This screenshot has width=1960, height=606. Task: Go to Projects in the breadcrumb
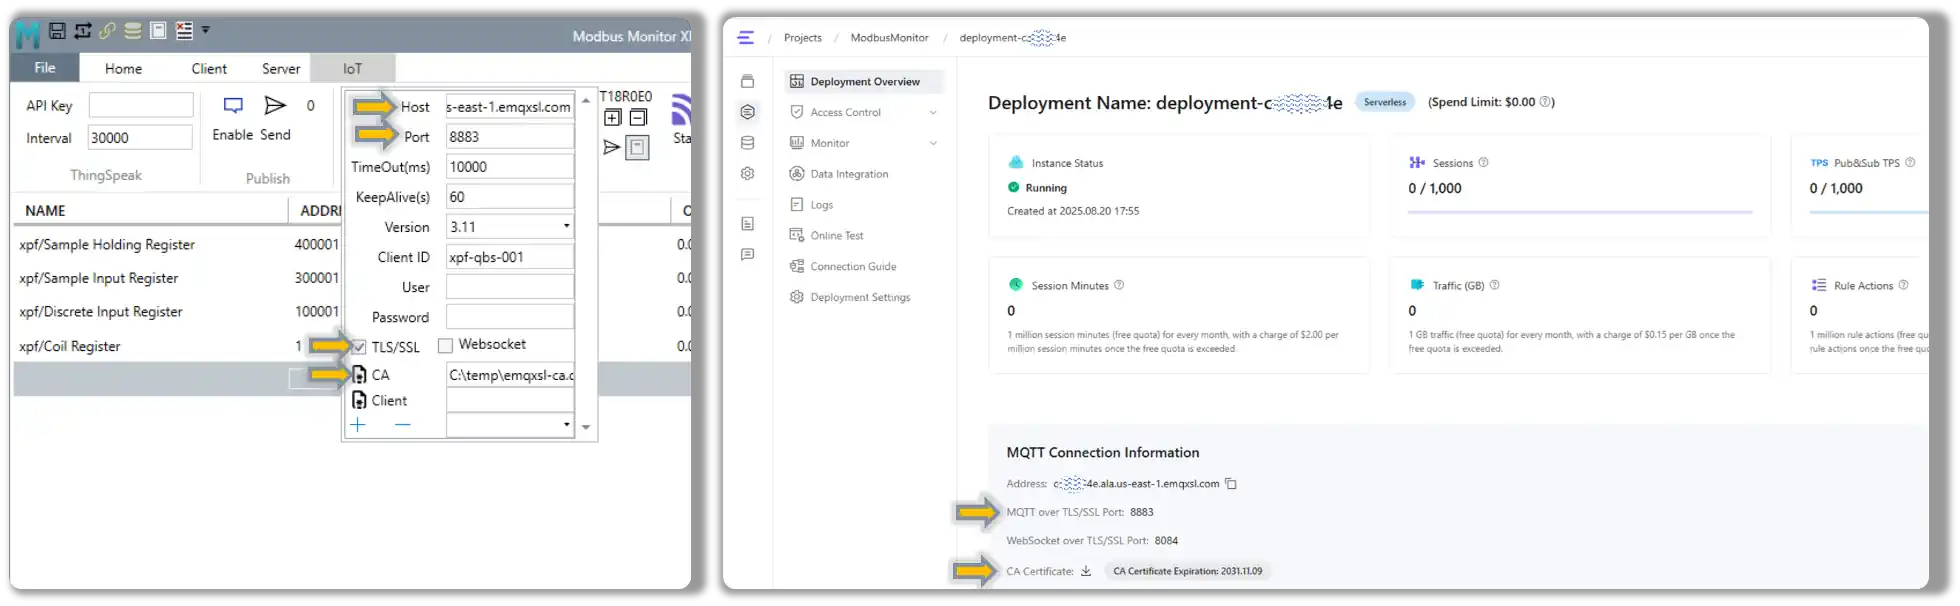802,38
